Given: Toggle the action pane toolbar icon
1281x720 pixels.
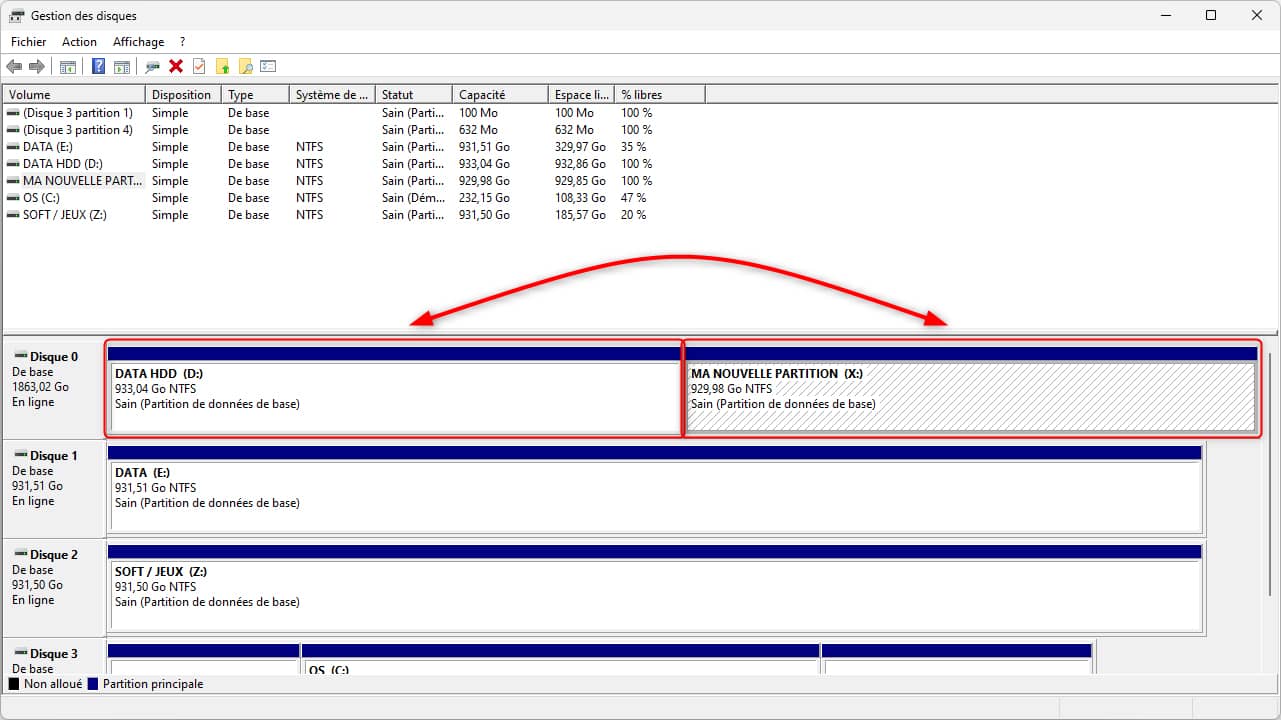Looking at the screenshot, I should [x=122, y=67].
